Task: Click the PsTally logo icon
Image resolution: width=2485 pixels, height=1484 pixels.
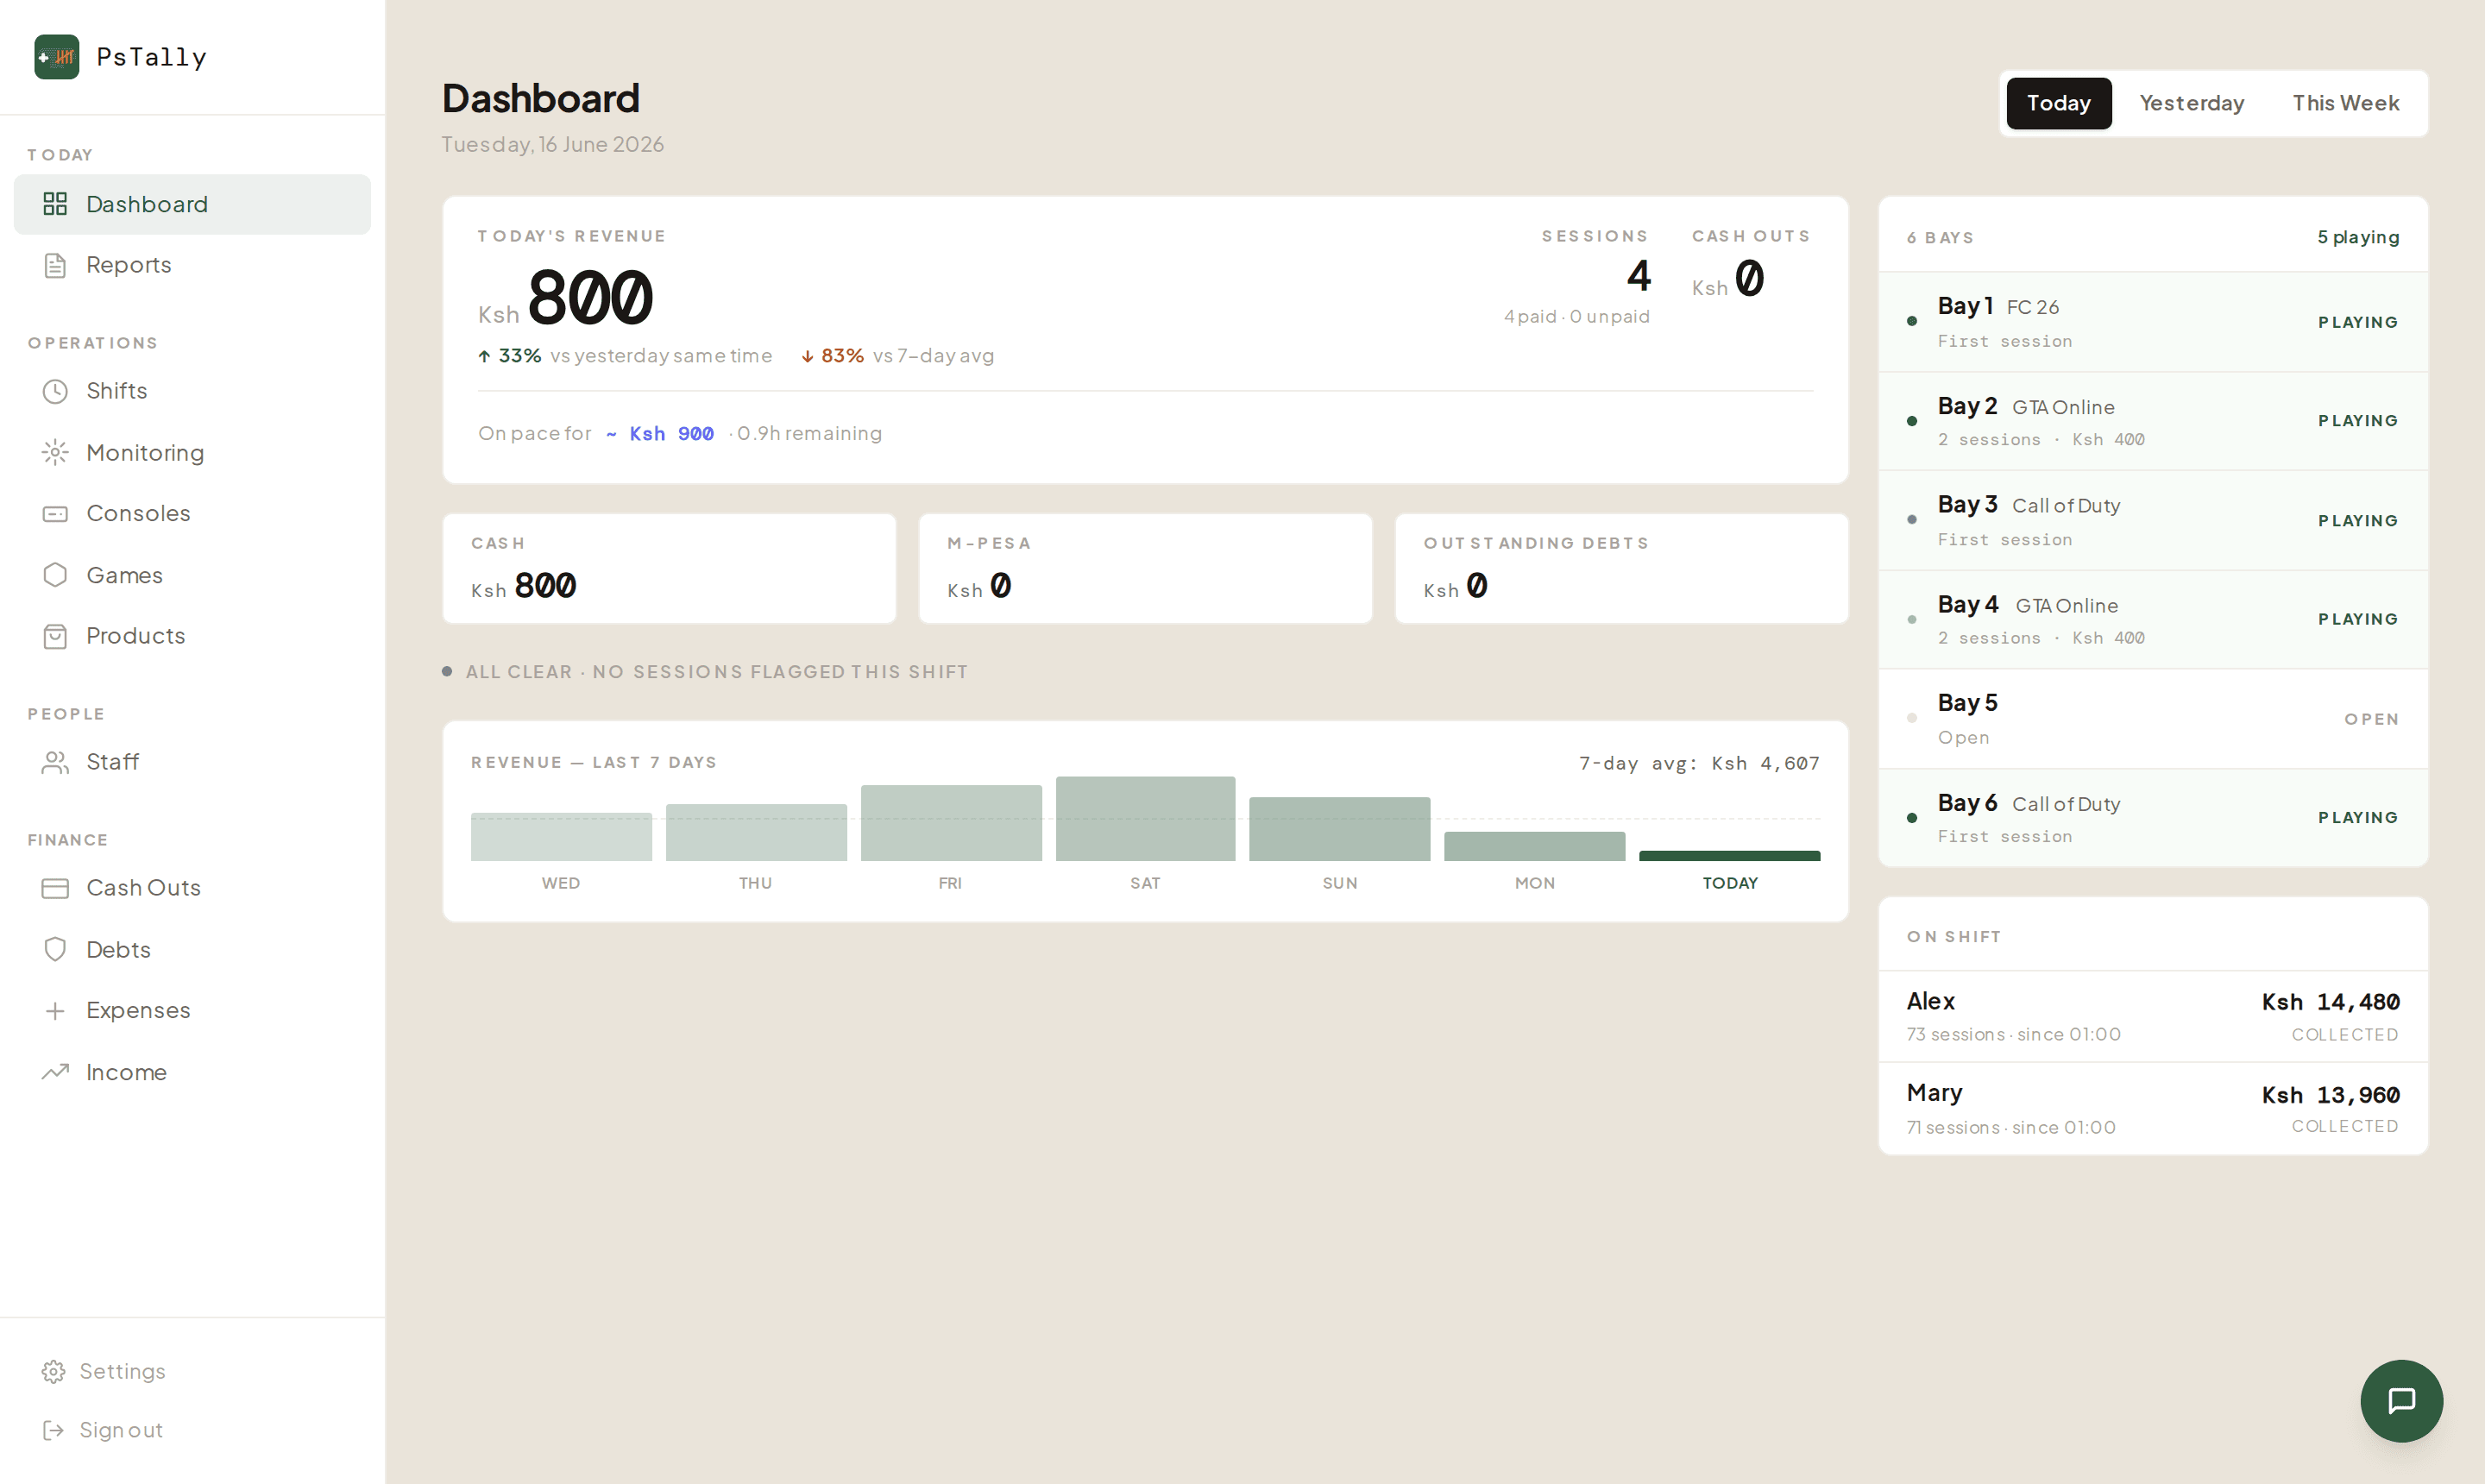Action: click(57, 57)
